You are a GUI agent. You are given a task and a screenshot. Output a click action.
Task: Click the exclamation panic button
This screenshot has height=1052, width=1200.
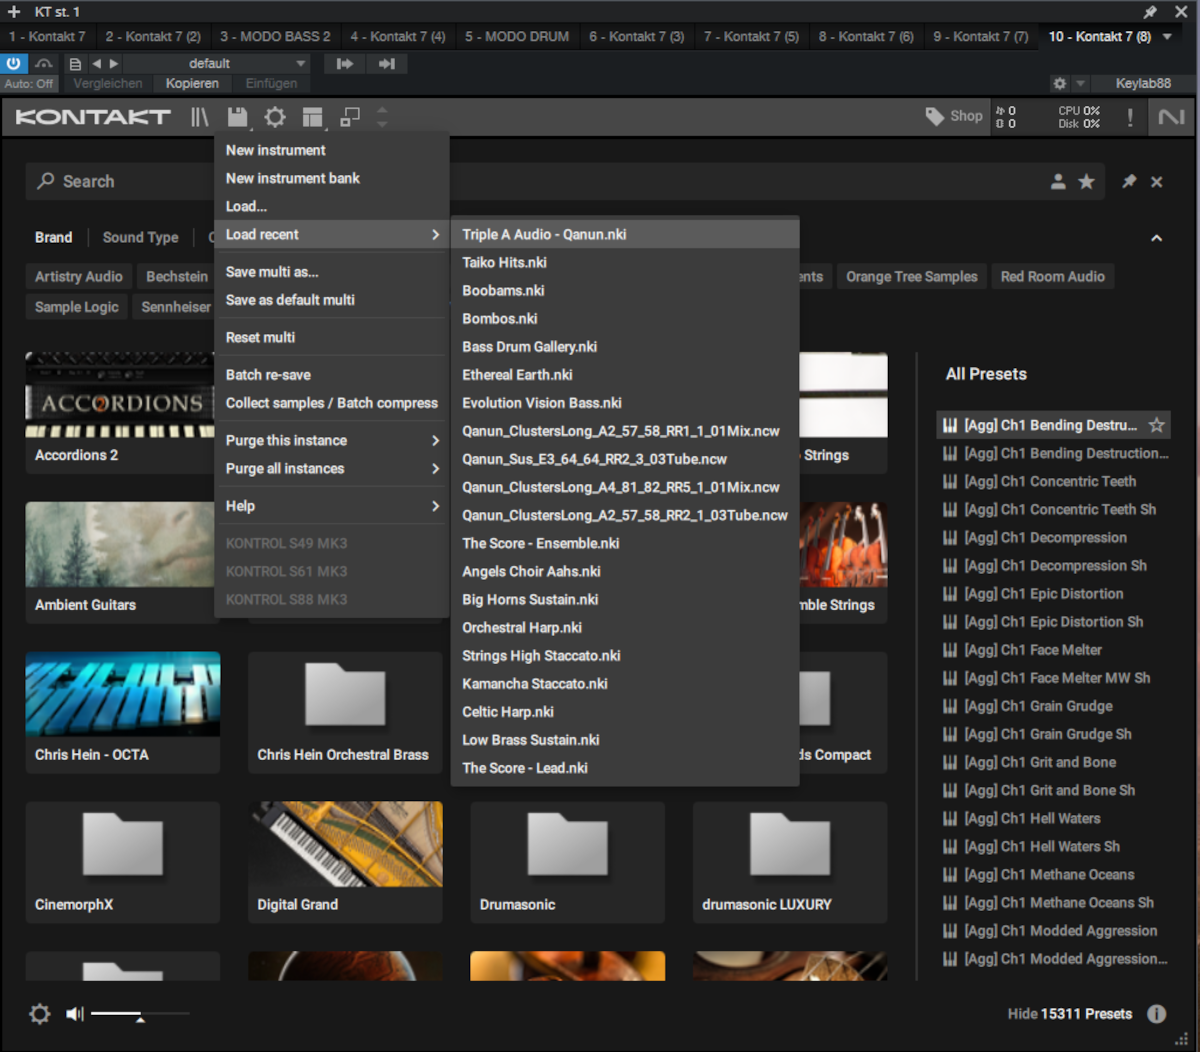click(1130, 117)
